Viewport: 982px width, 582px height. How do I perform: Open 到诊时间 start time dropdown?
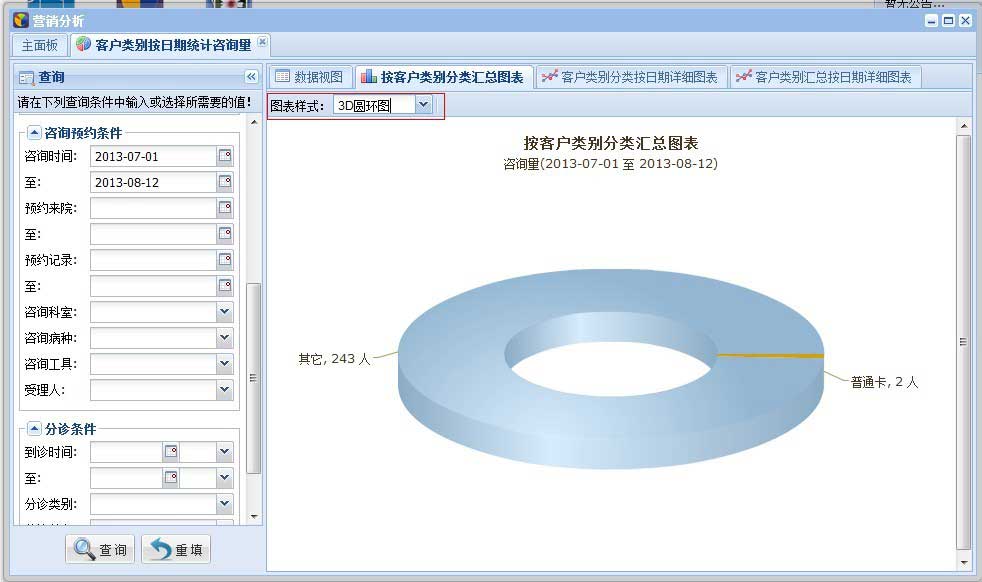[x=225, y=452]
